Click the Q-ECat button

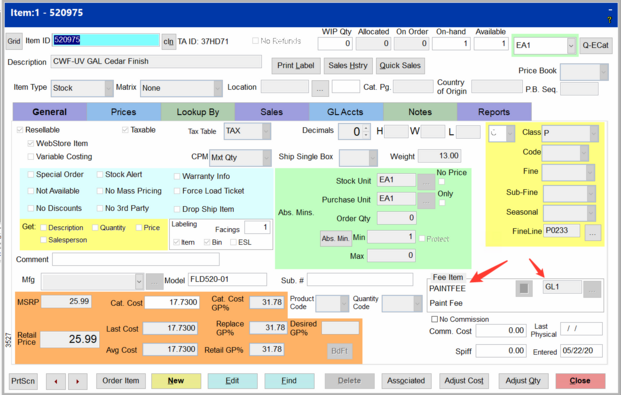point(595,46)
